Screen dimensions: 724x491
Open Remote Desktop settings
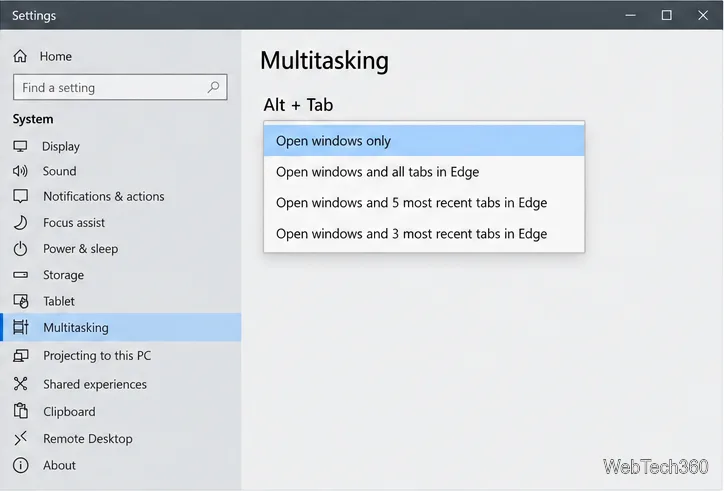tap(121, 438)
